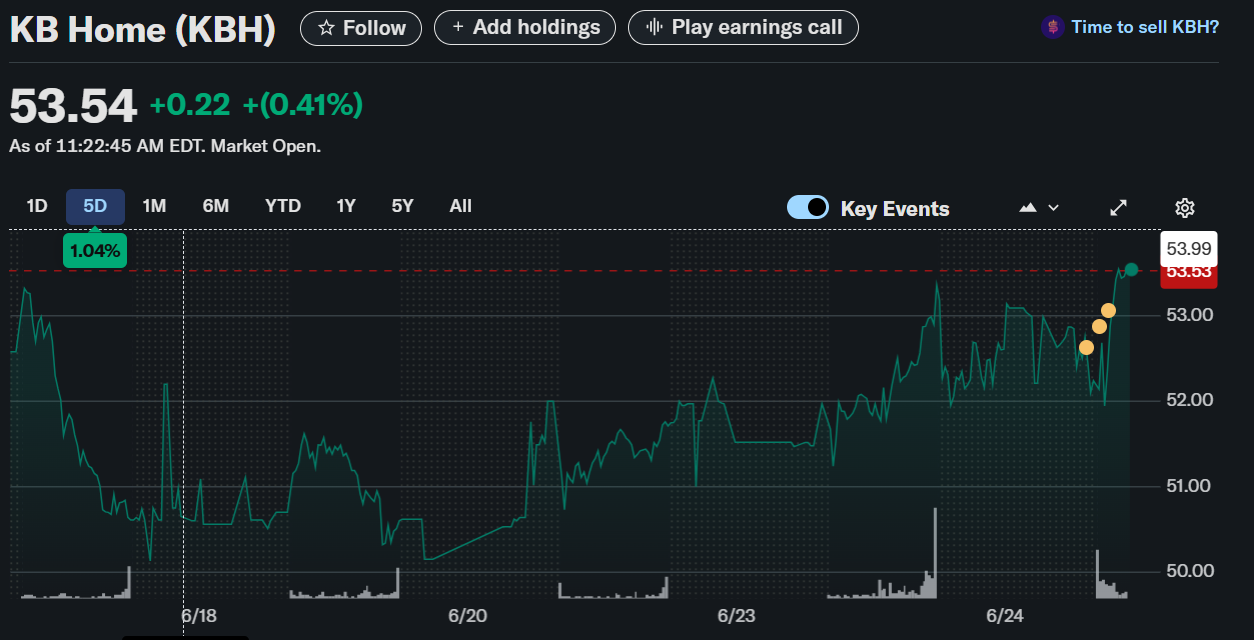Screen dimensions: 1254x640
Task: Click the green current price endpoint dot
Action: coord(1131,269)
